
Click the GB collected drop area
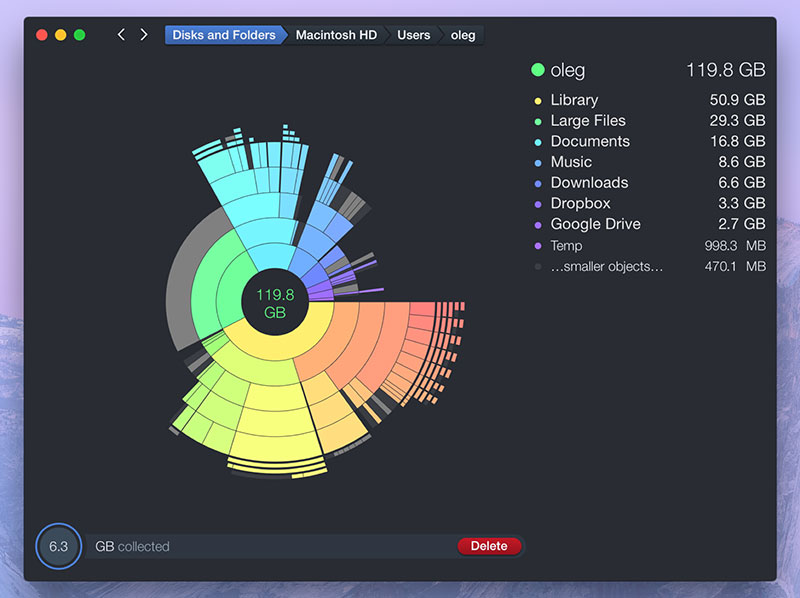click(270, 546)
